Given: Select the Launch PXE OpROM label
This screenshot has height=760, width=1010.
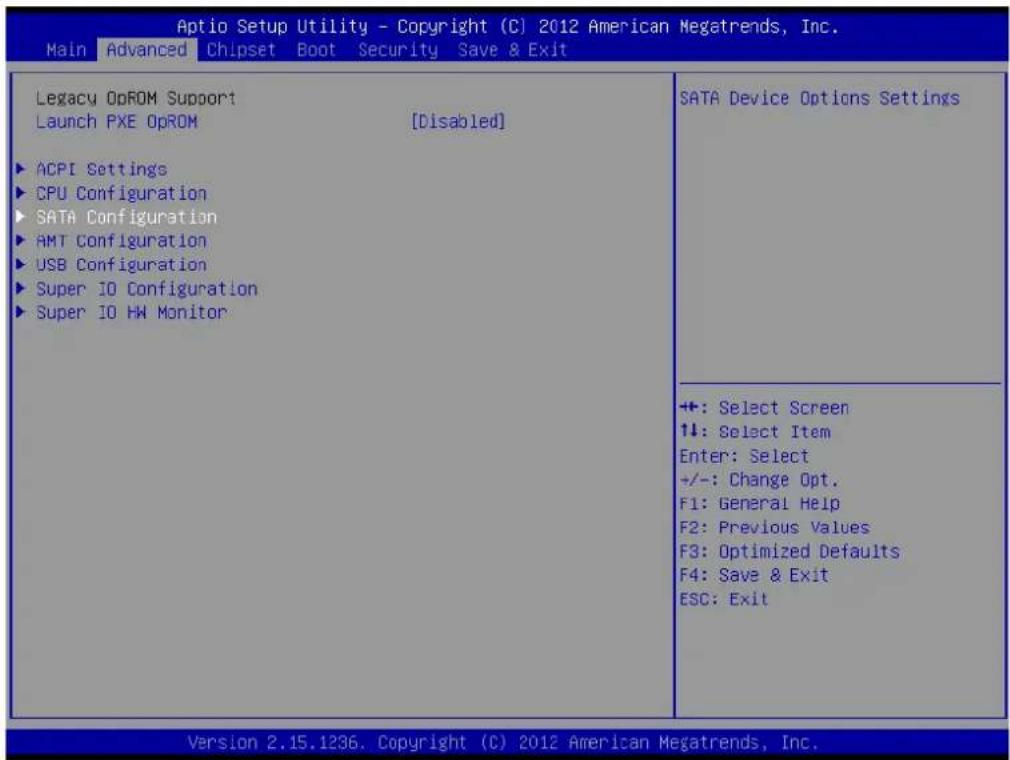Looking at the screenshot, I should 117,121.
